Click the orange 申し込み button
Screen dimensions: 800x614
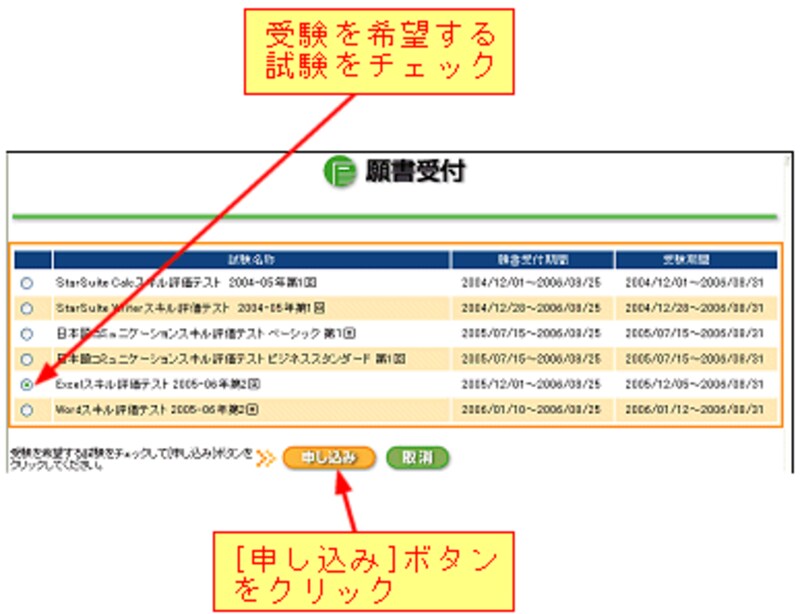coord(329,457)
